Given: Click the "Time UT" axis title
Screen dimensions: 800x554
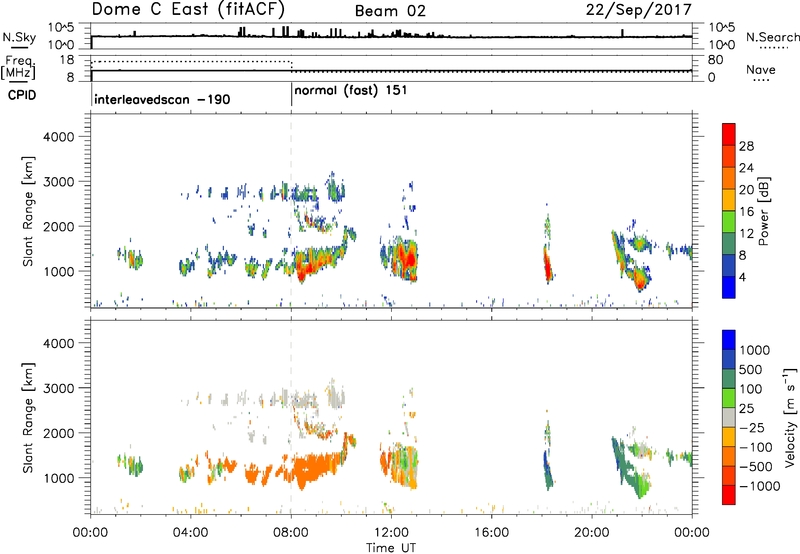Looking at the screenshot, I should click(x=391, y=547).
